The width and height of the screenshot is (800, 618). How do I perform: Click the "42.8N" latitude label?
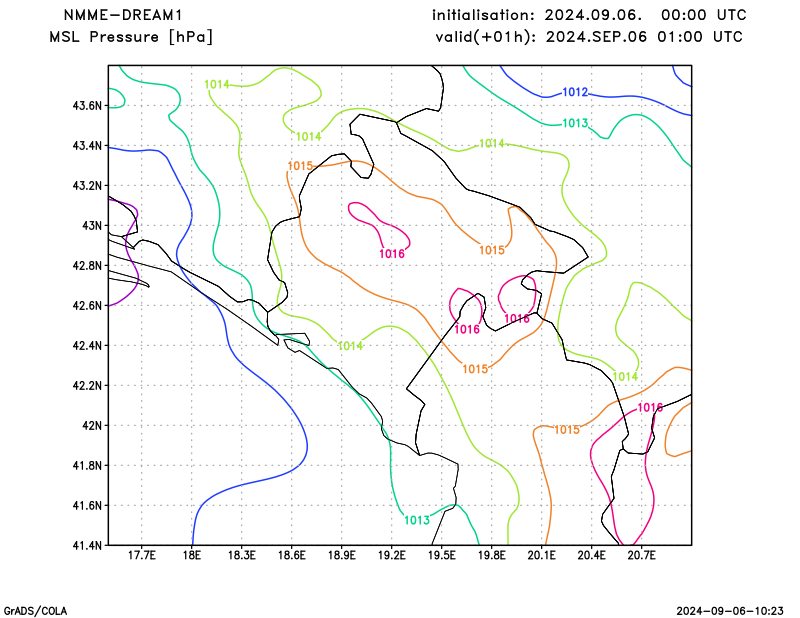(87, 266)
